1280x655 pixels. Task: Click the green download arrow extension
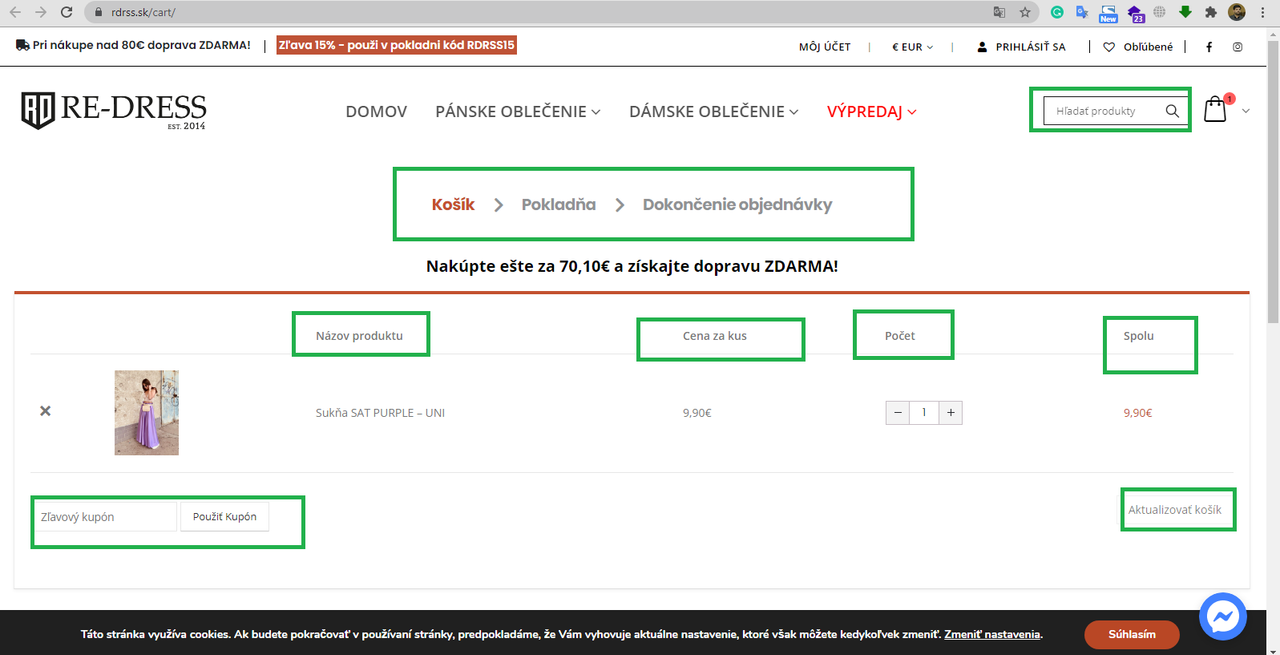(1185, 13)
